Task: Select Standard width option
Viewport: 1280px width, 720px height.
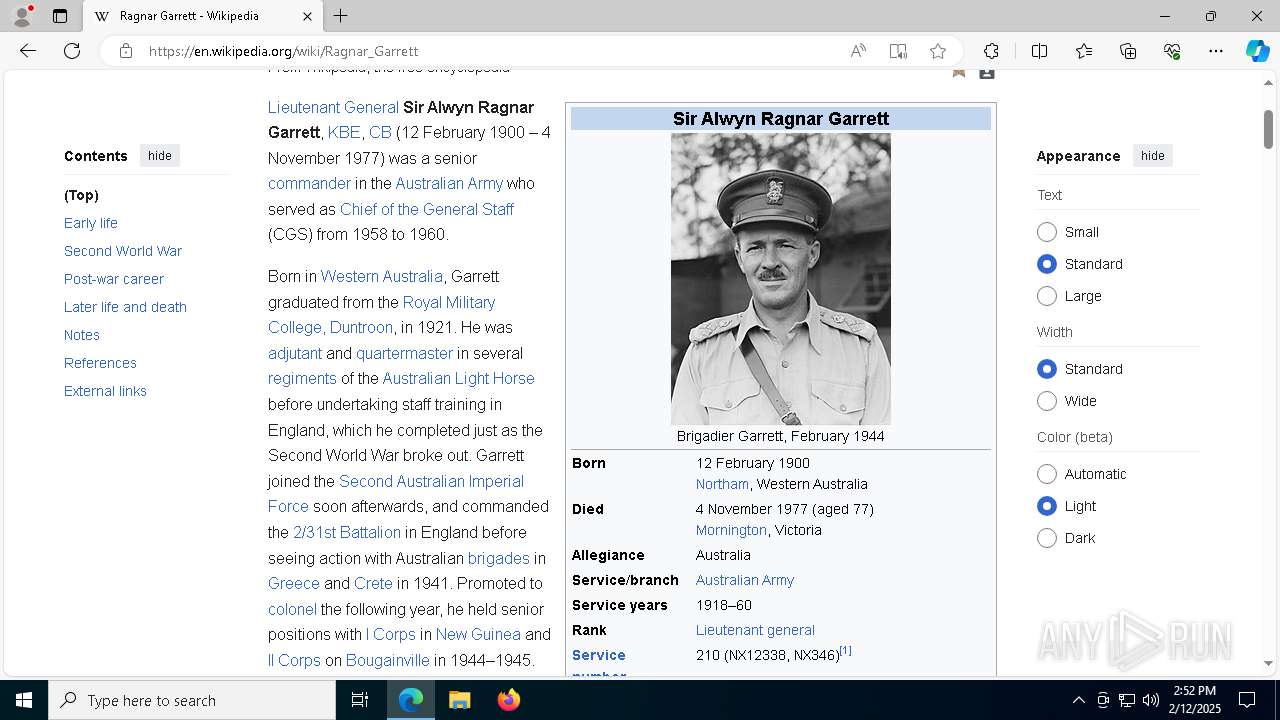Action: (1047, 369)
